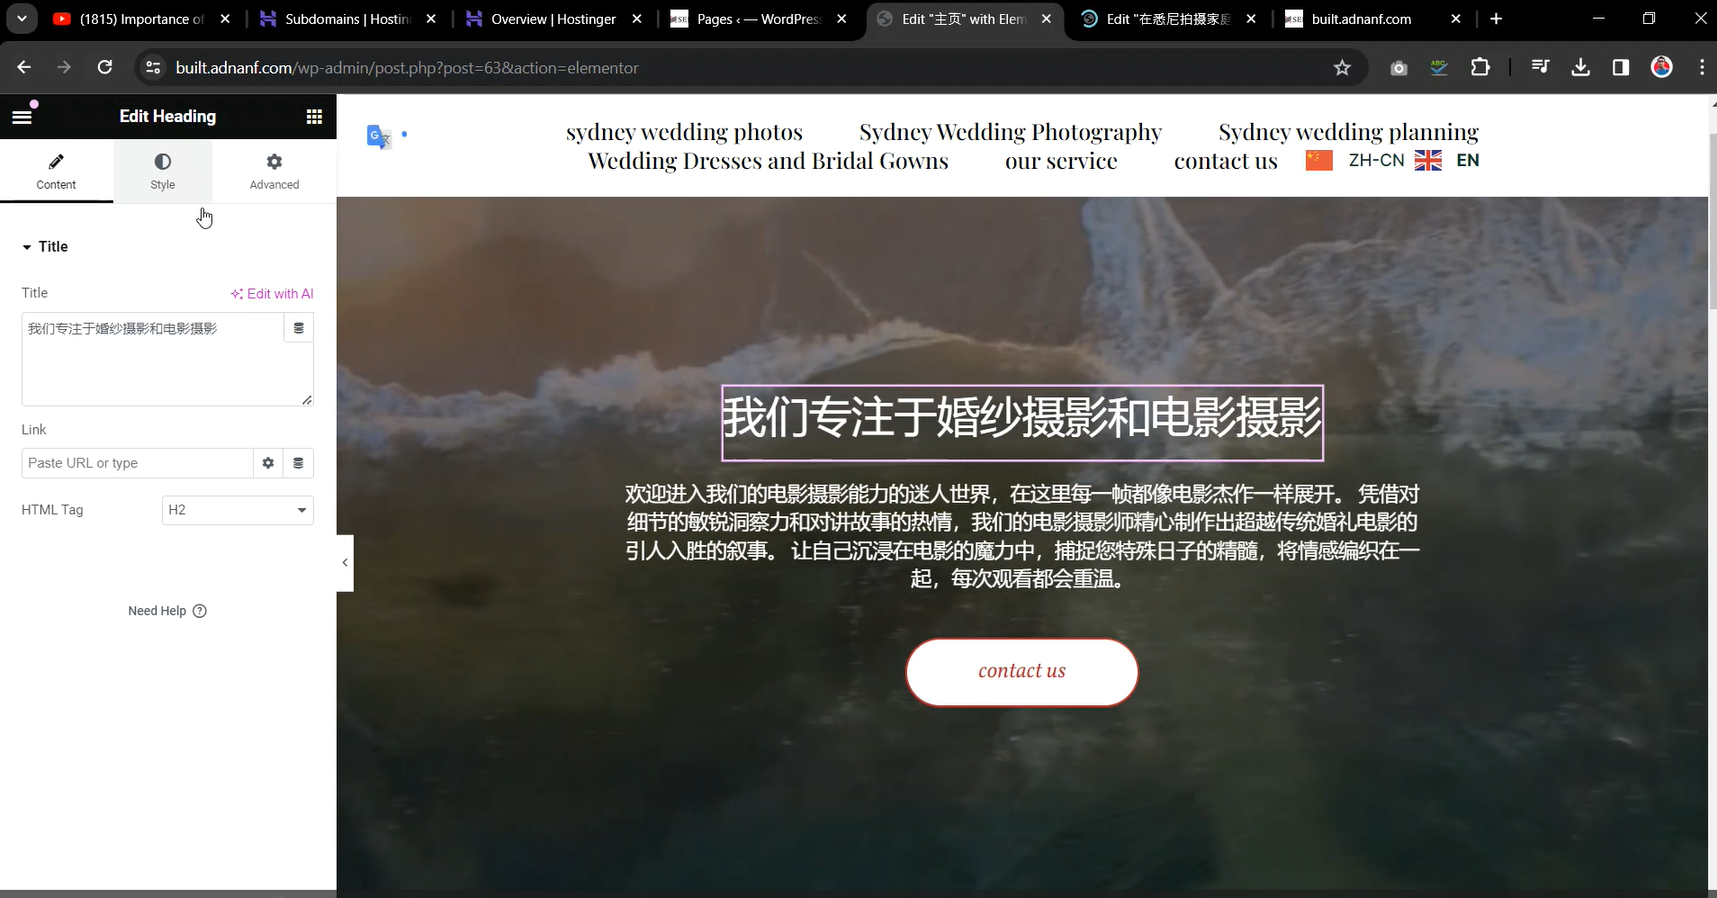
Task: Collapse the Title section
Action: click(45, 247)
